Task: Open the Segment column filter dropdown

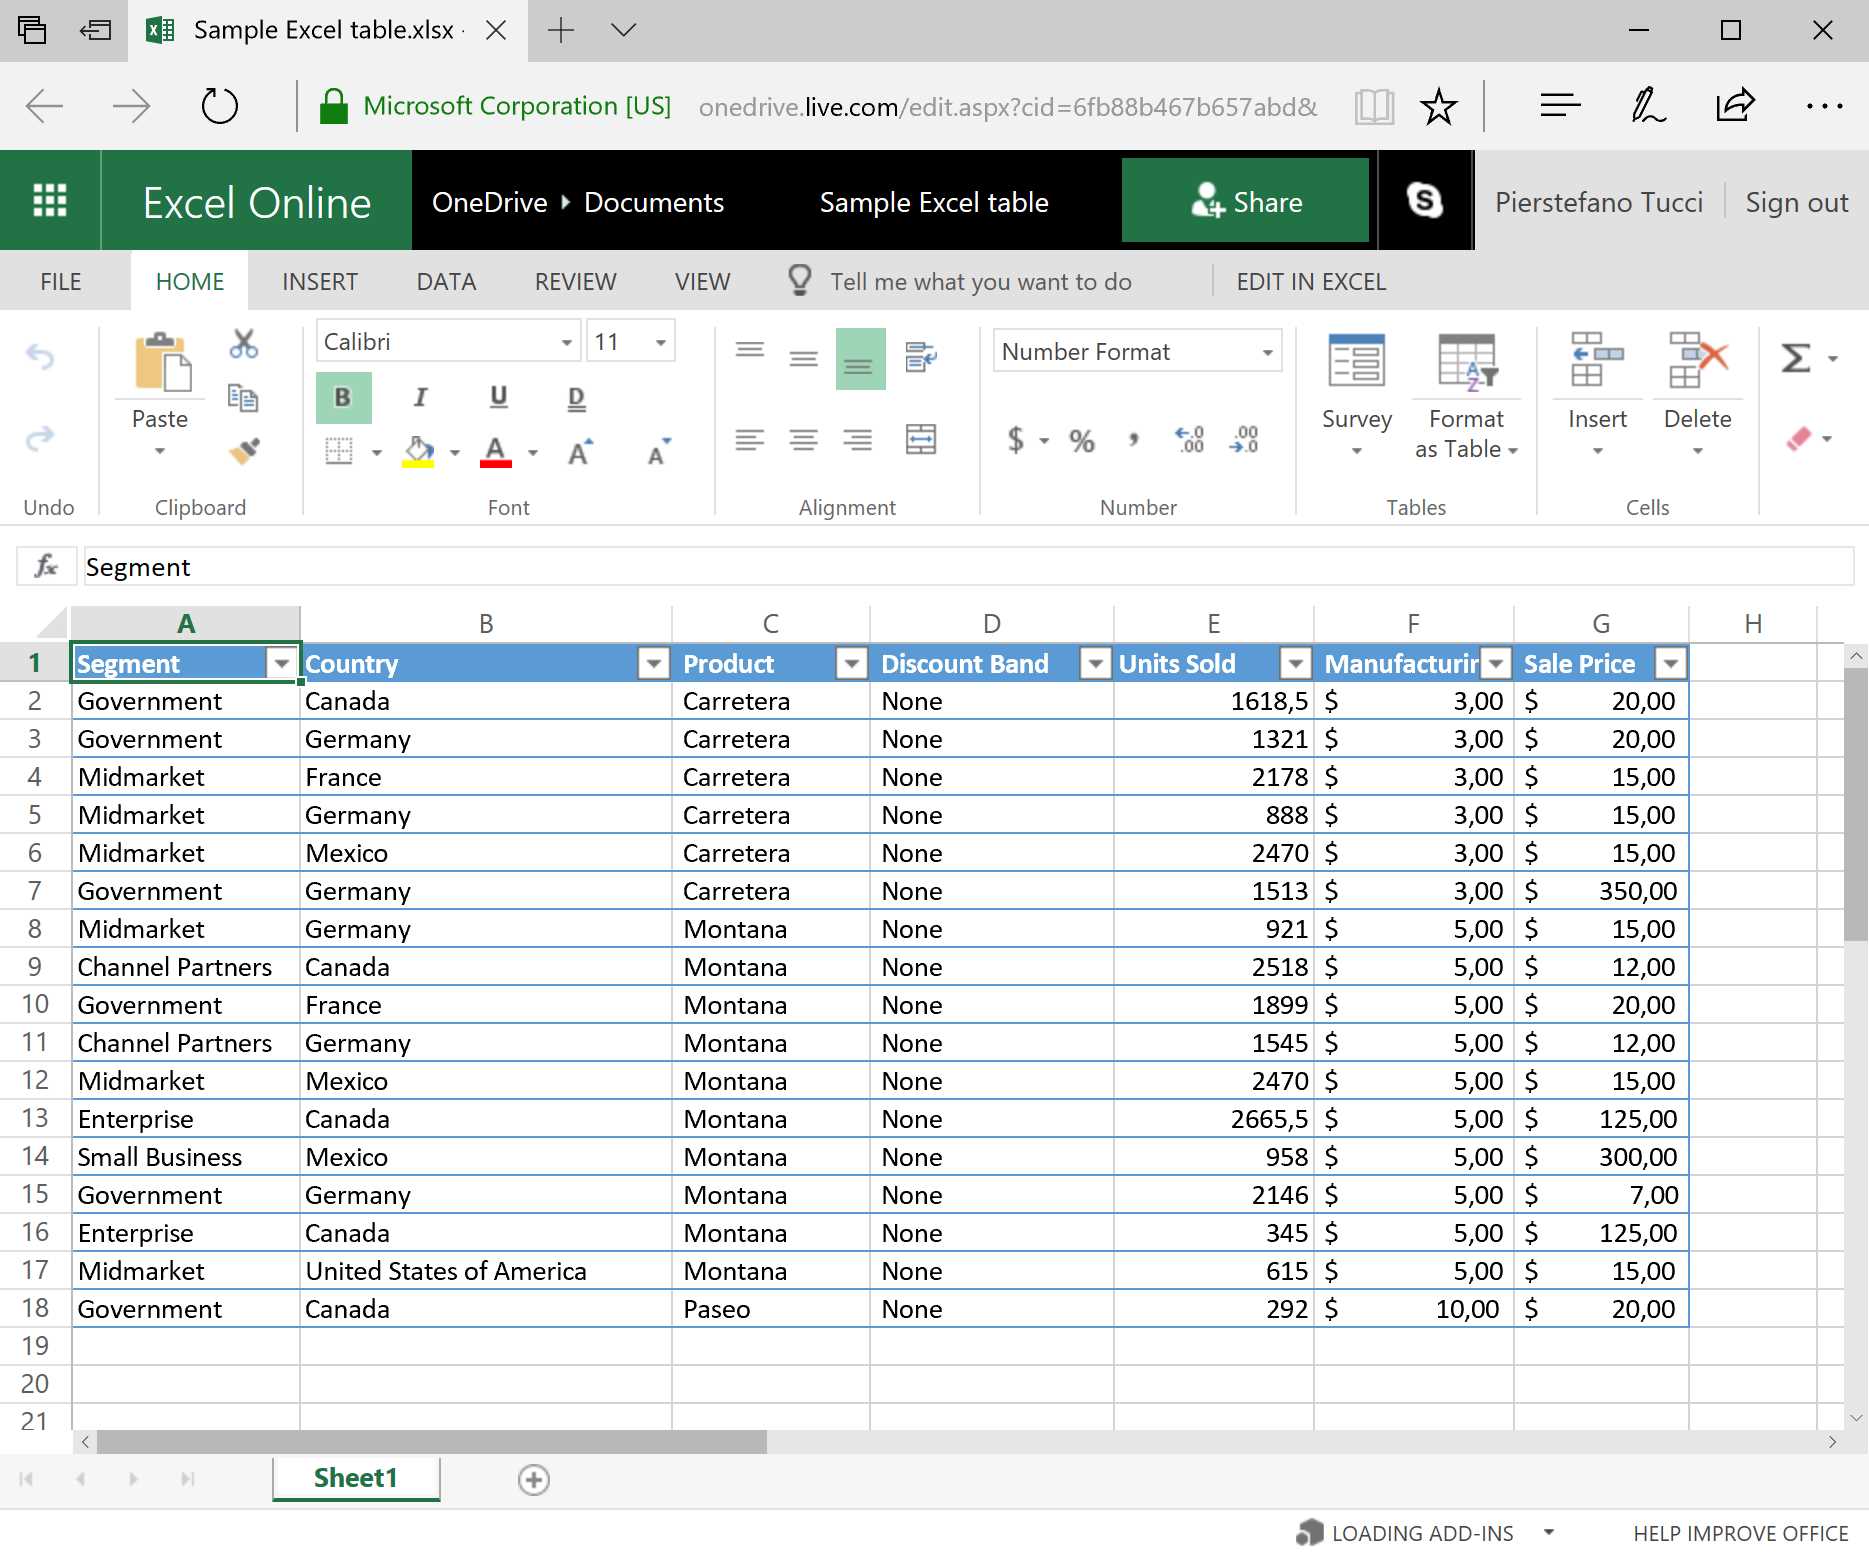Action: pos(281,663)
